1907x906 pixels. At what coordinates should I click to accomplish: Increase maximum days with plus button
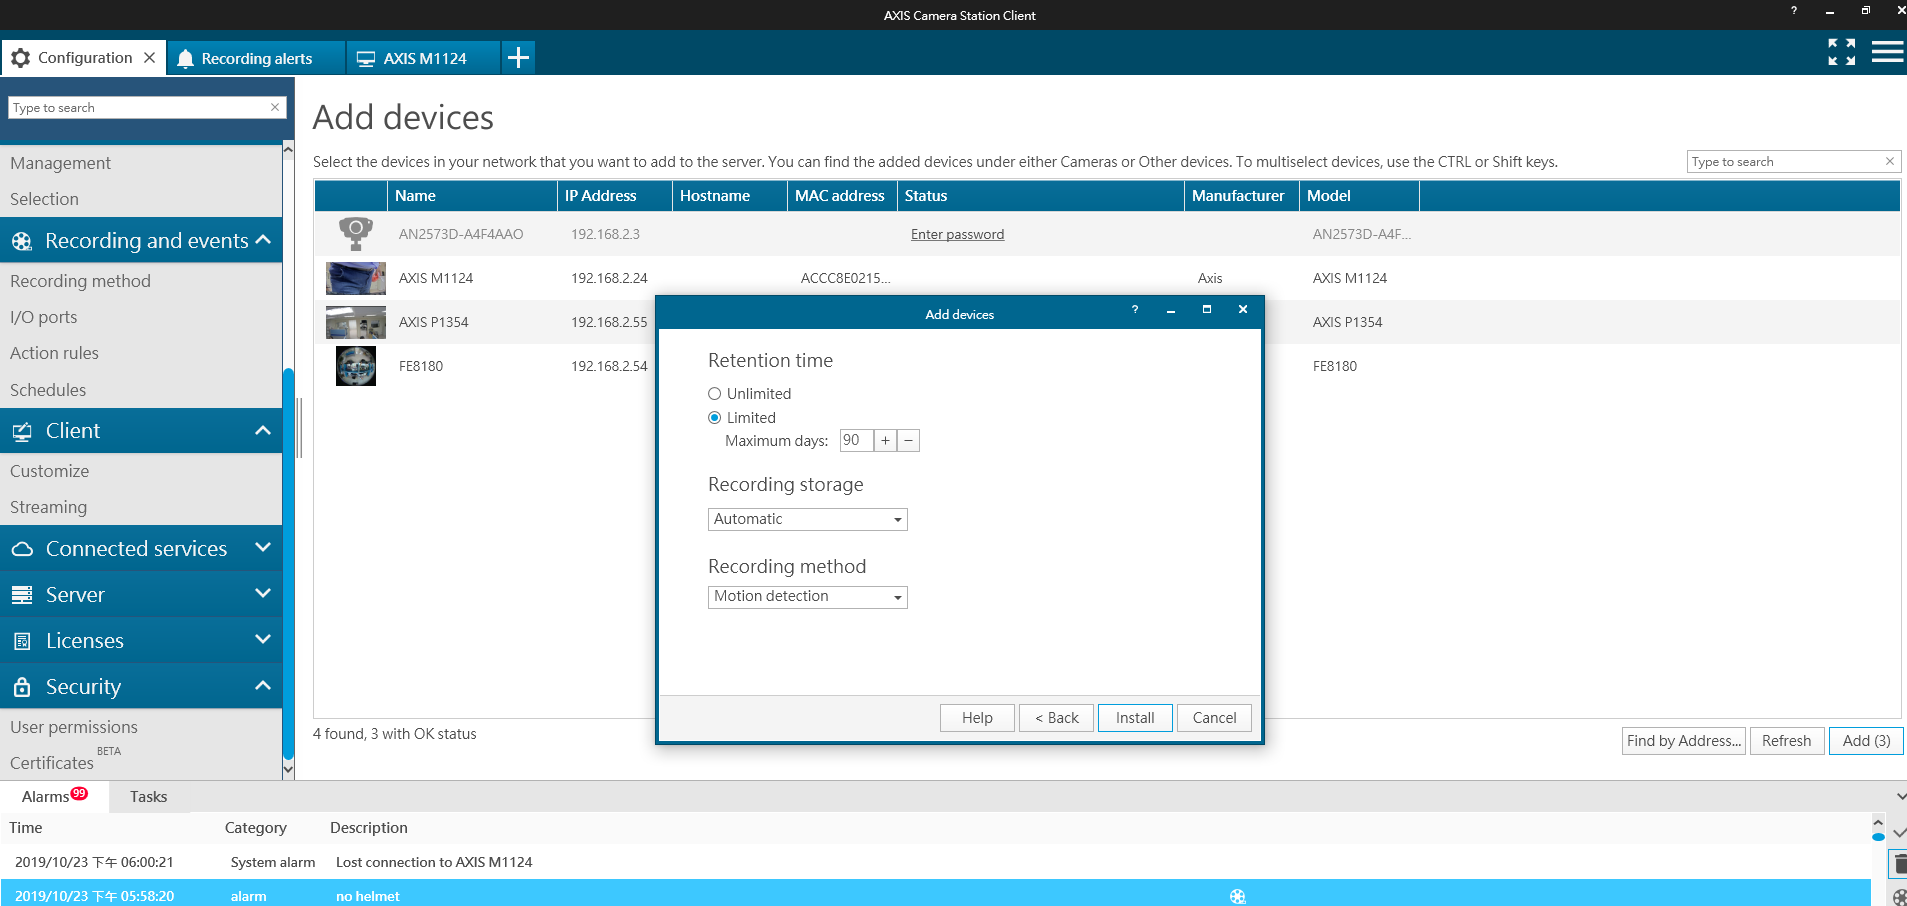885,441
